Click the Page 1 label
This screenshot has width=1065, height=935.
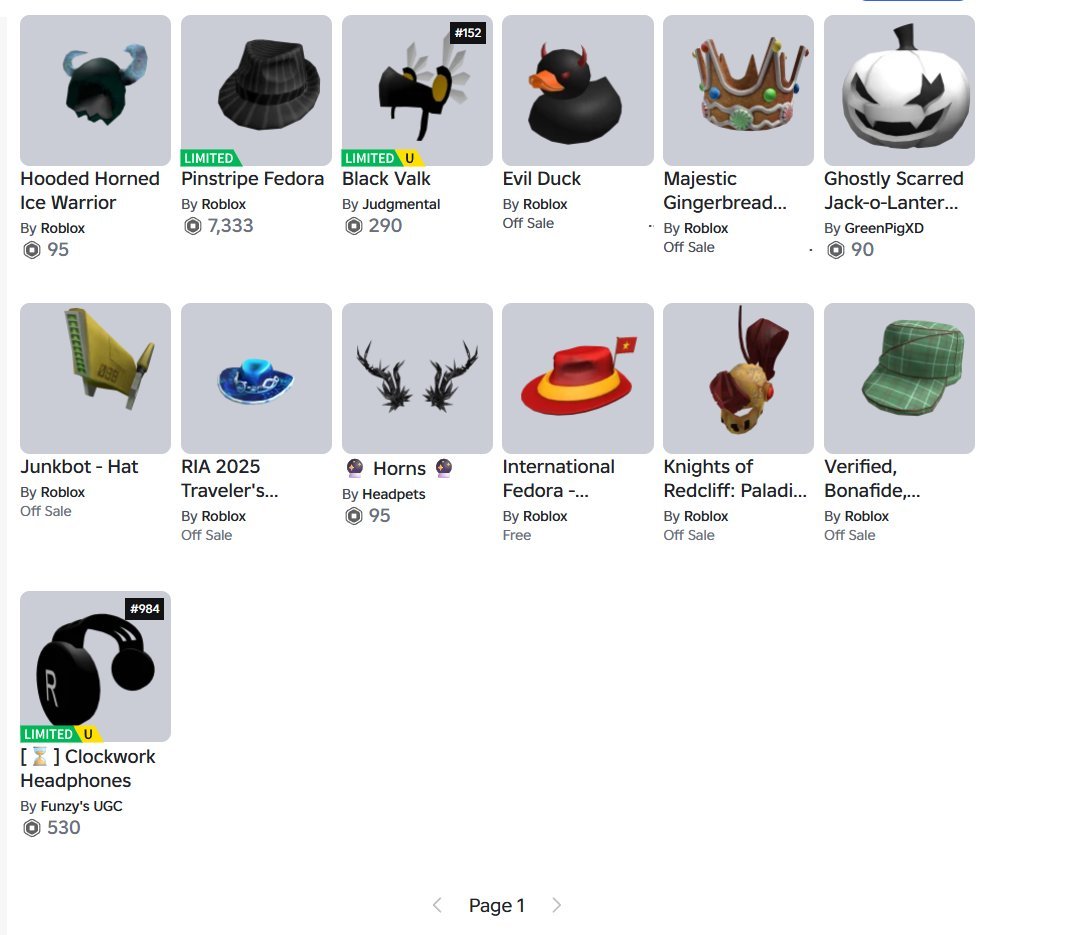tap(497, 905)
